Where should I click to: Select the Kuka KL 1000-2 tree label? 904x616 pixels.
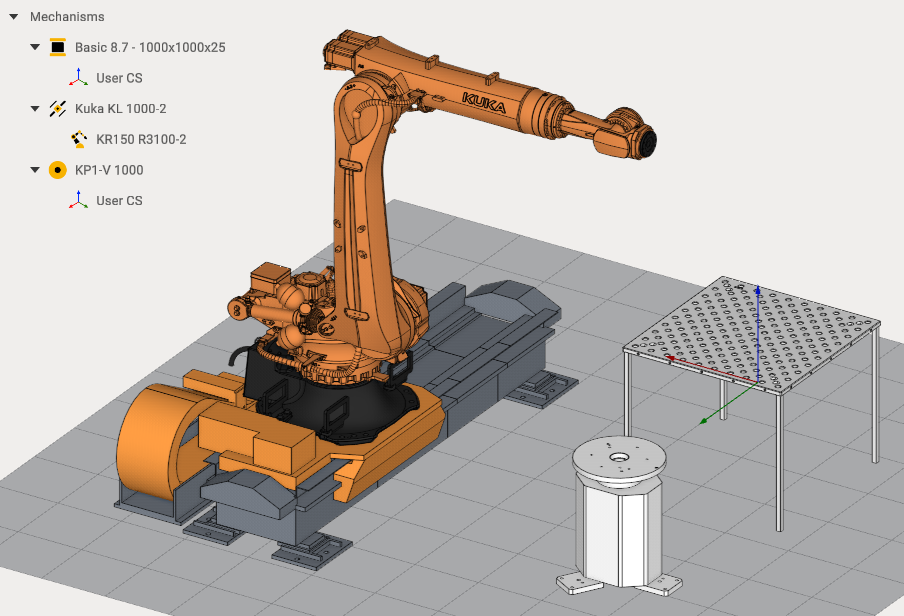tap(120, 108)
